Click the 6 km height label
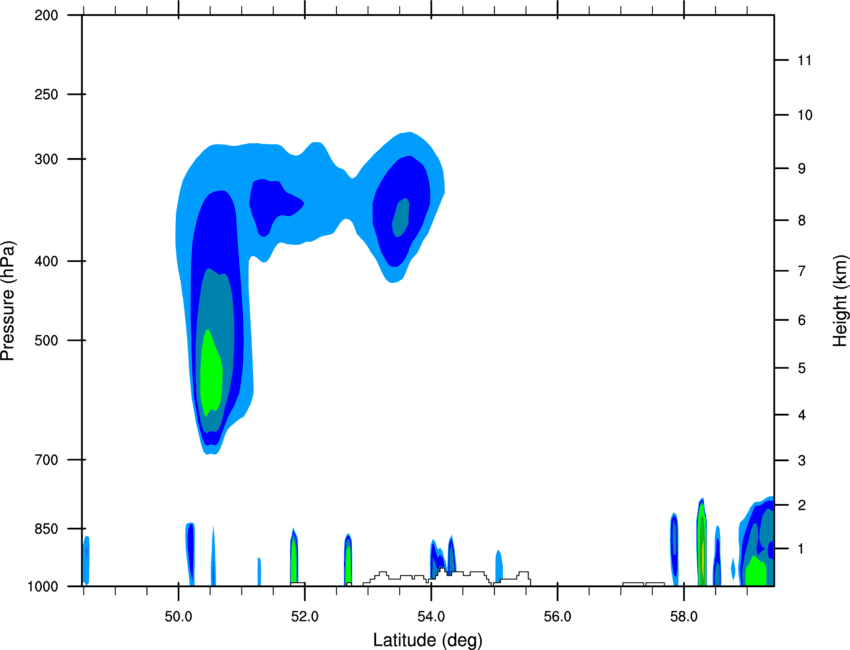Image resolution: width=850 pixels, height=650 pixels. (802, 320)
